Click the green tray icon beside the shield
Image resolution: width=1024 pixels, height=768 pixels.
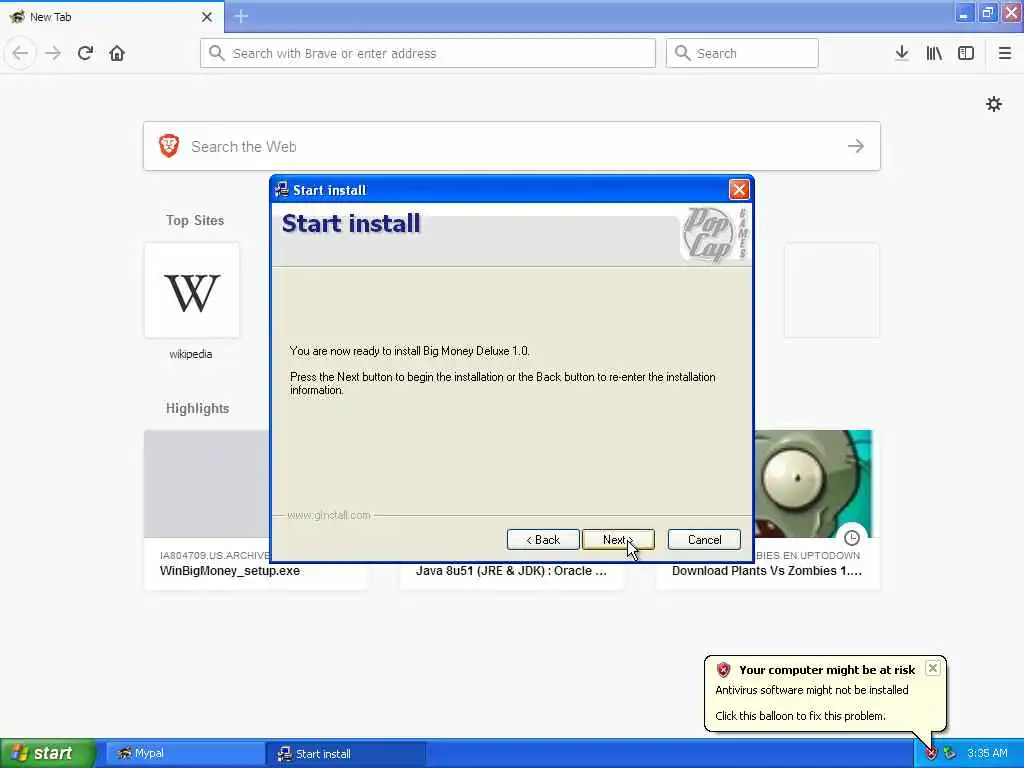tap(949, 754)
